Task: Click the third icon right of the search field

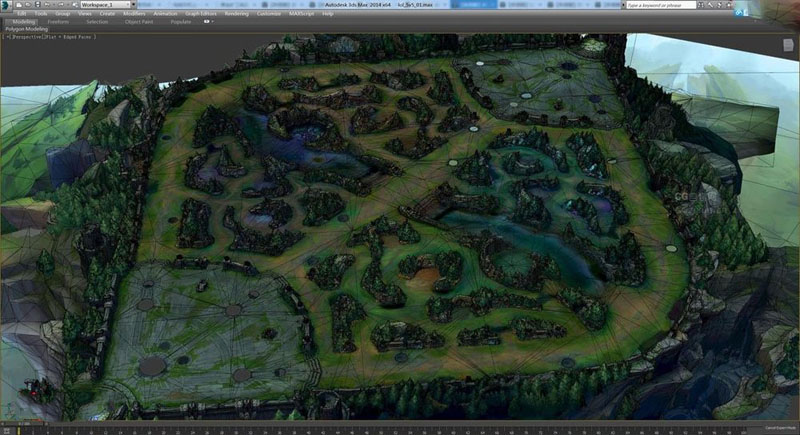Action: point(720,5)
